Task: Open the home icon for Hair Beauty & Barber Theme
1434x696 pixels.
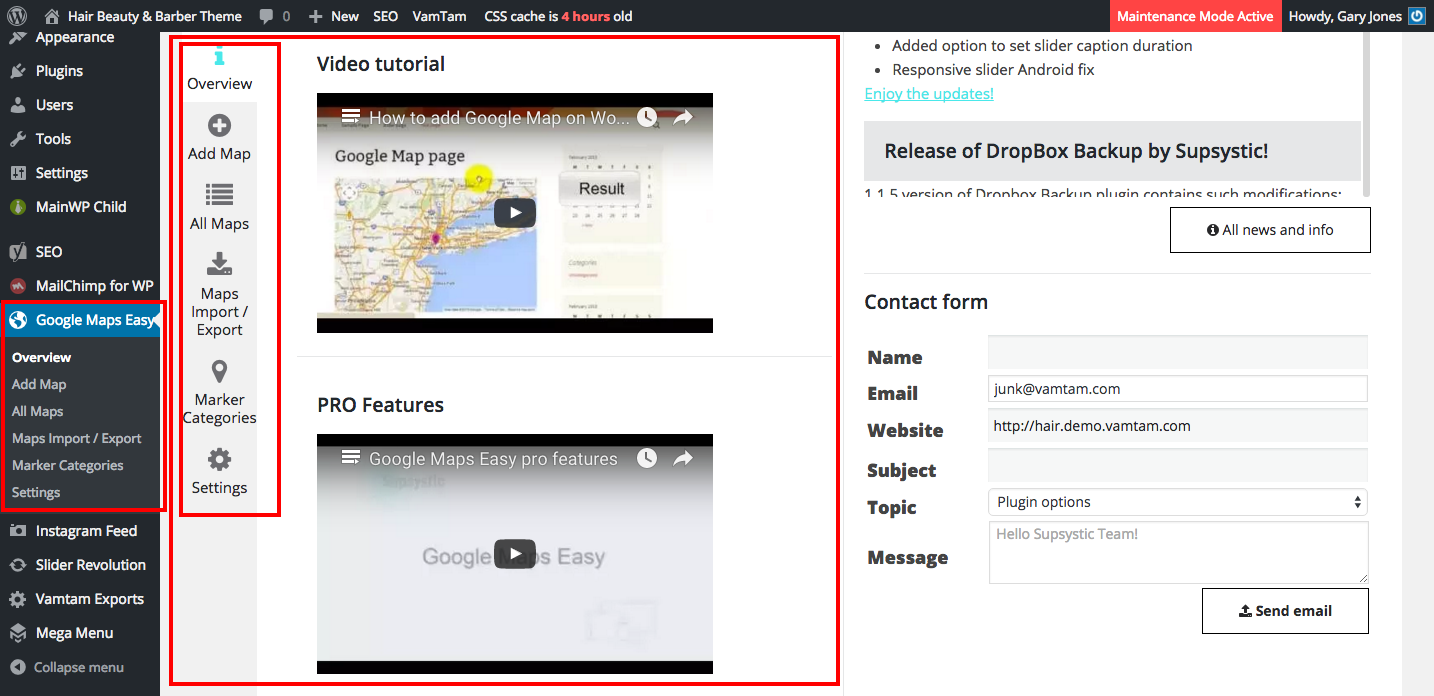Action: coord(52,16)
